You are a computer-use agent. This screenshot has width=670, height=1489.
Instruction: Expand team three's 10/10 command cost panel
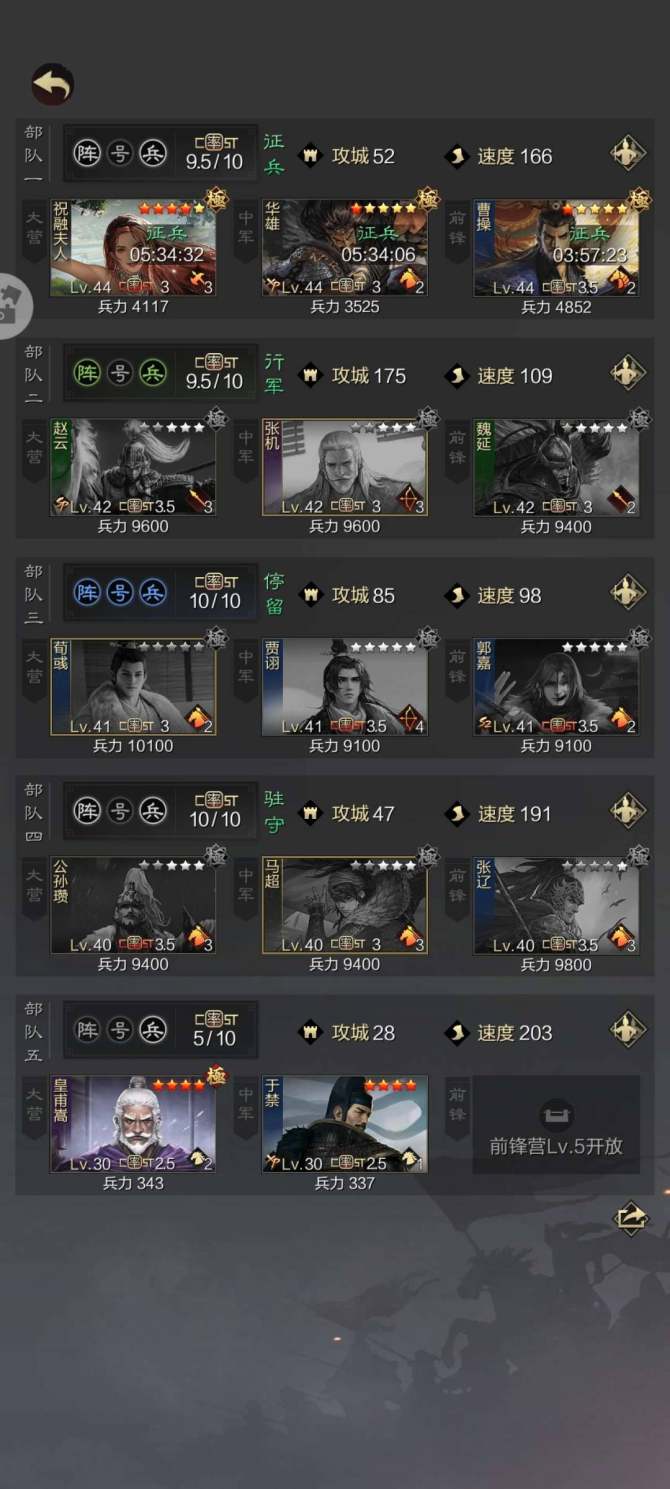(x=215, y=591)
